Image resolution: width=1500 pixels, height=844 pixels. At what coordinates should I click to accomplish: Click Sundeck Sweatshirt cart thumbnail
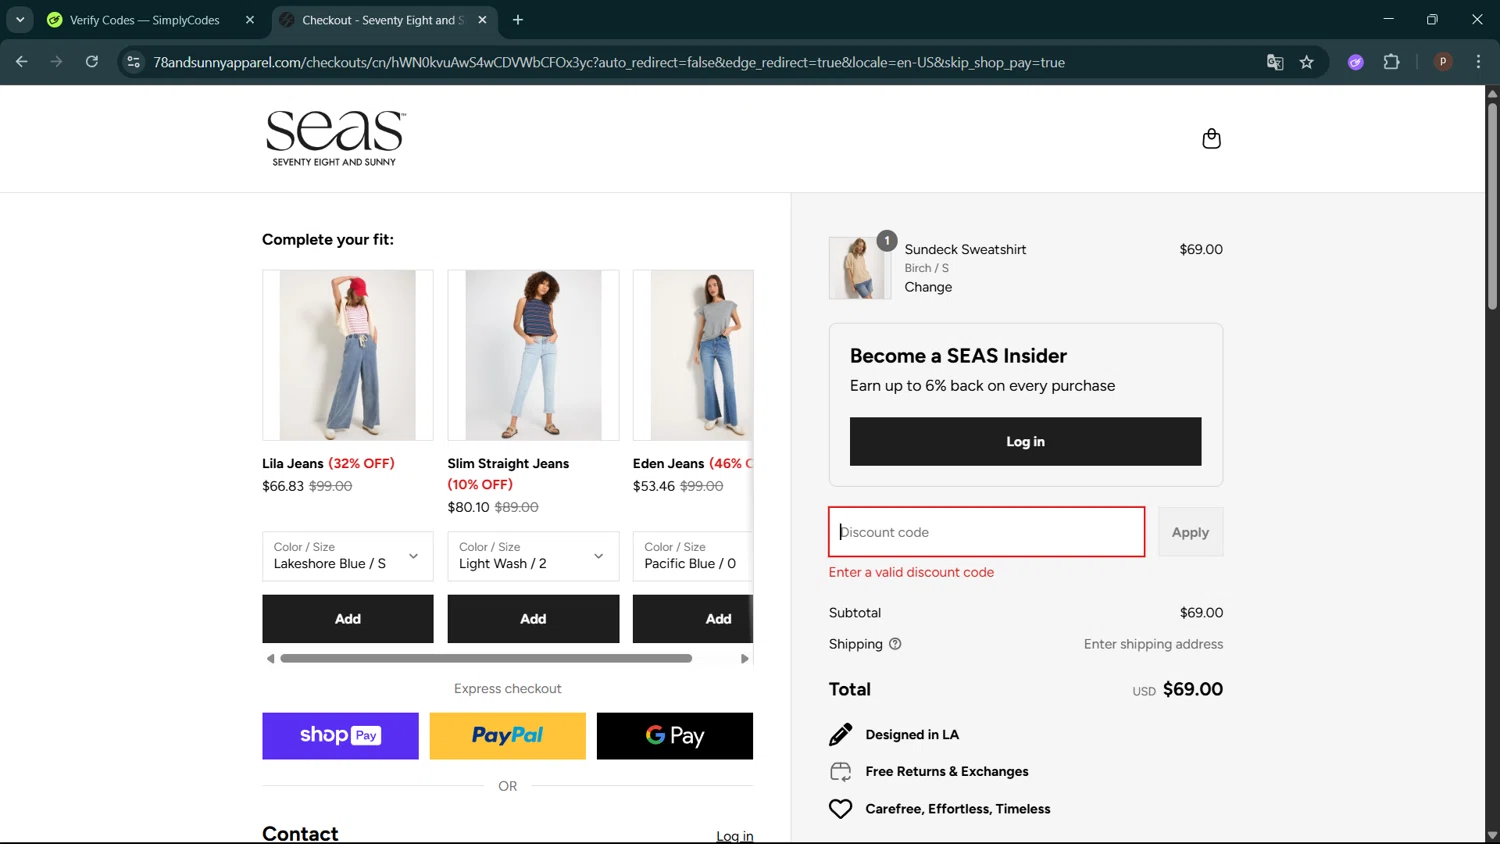click(x=860, y=268)
